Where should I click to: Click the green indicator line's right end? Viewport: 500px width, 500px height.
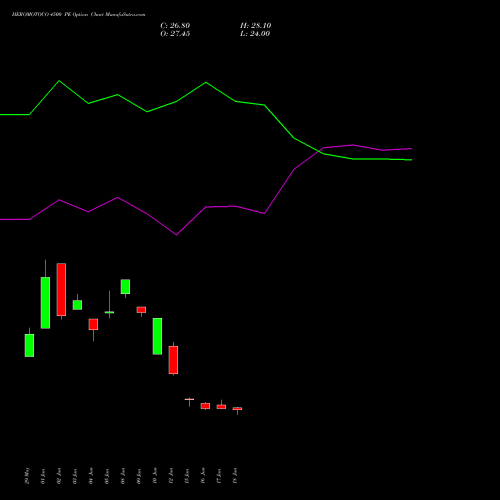click(411, 160)
